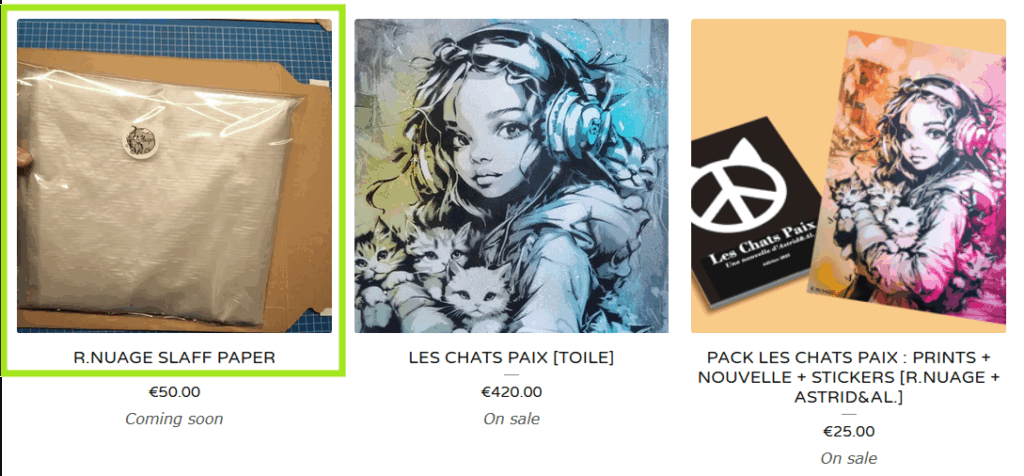
Task: Click On sale under the €25.00 price
Action: (x=848, y=458)
